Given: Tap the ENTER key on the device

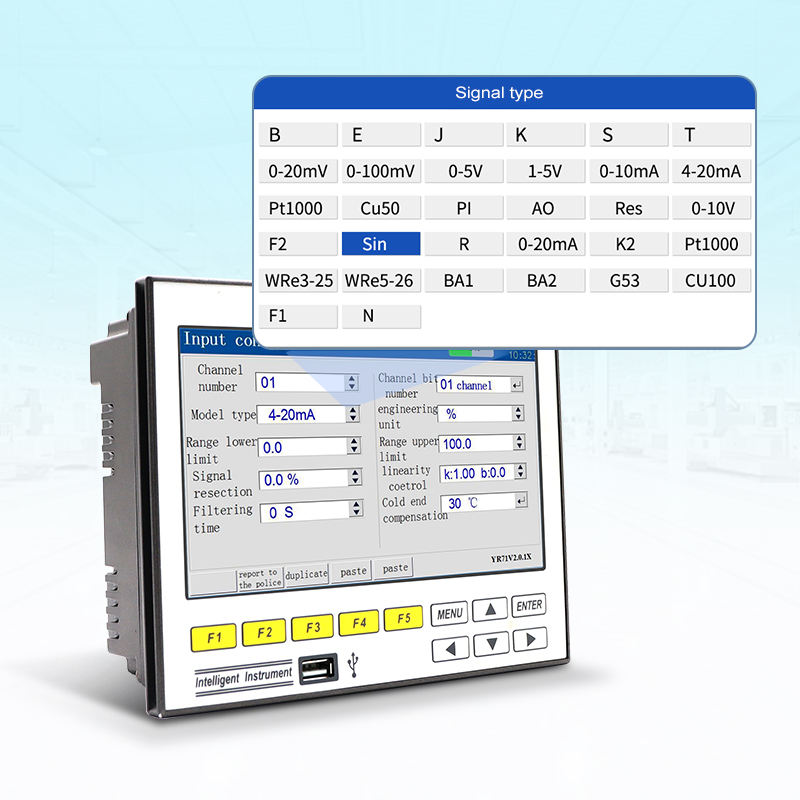Looking at the screenshot, I should click(529, 605).
